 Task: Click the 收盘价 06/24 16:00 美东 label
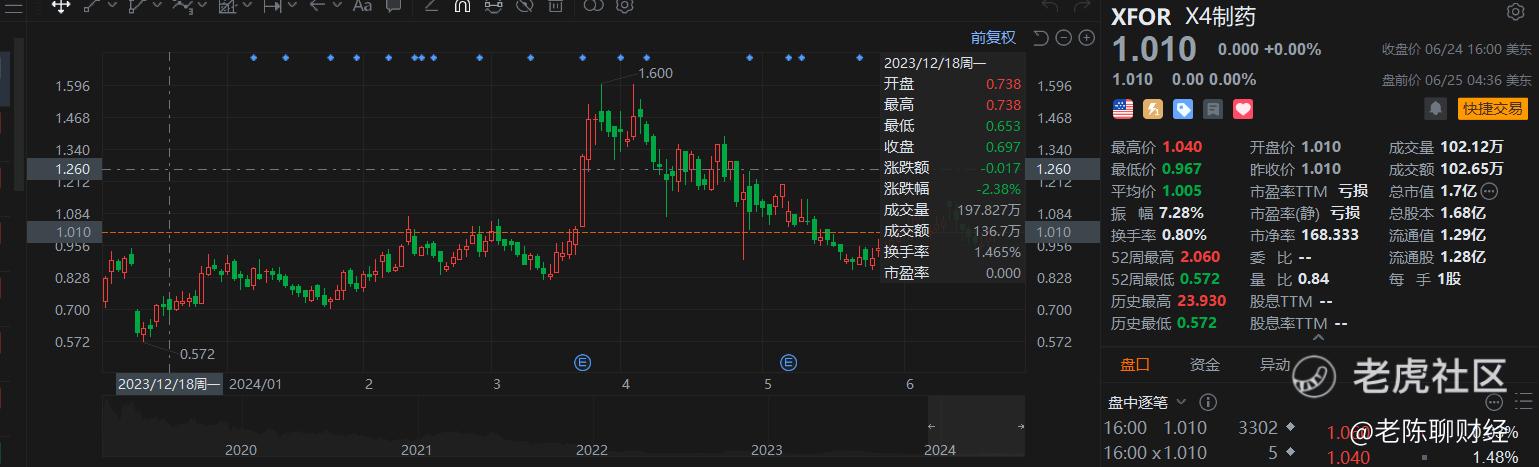coord(1456,49)
